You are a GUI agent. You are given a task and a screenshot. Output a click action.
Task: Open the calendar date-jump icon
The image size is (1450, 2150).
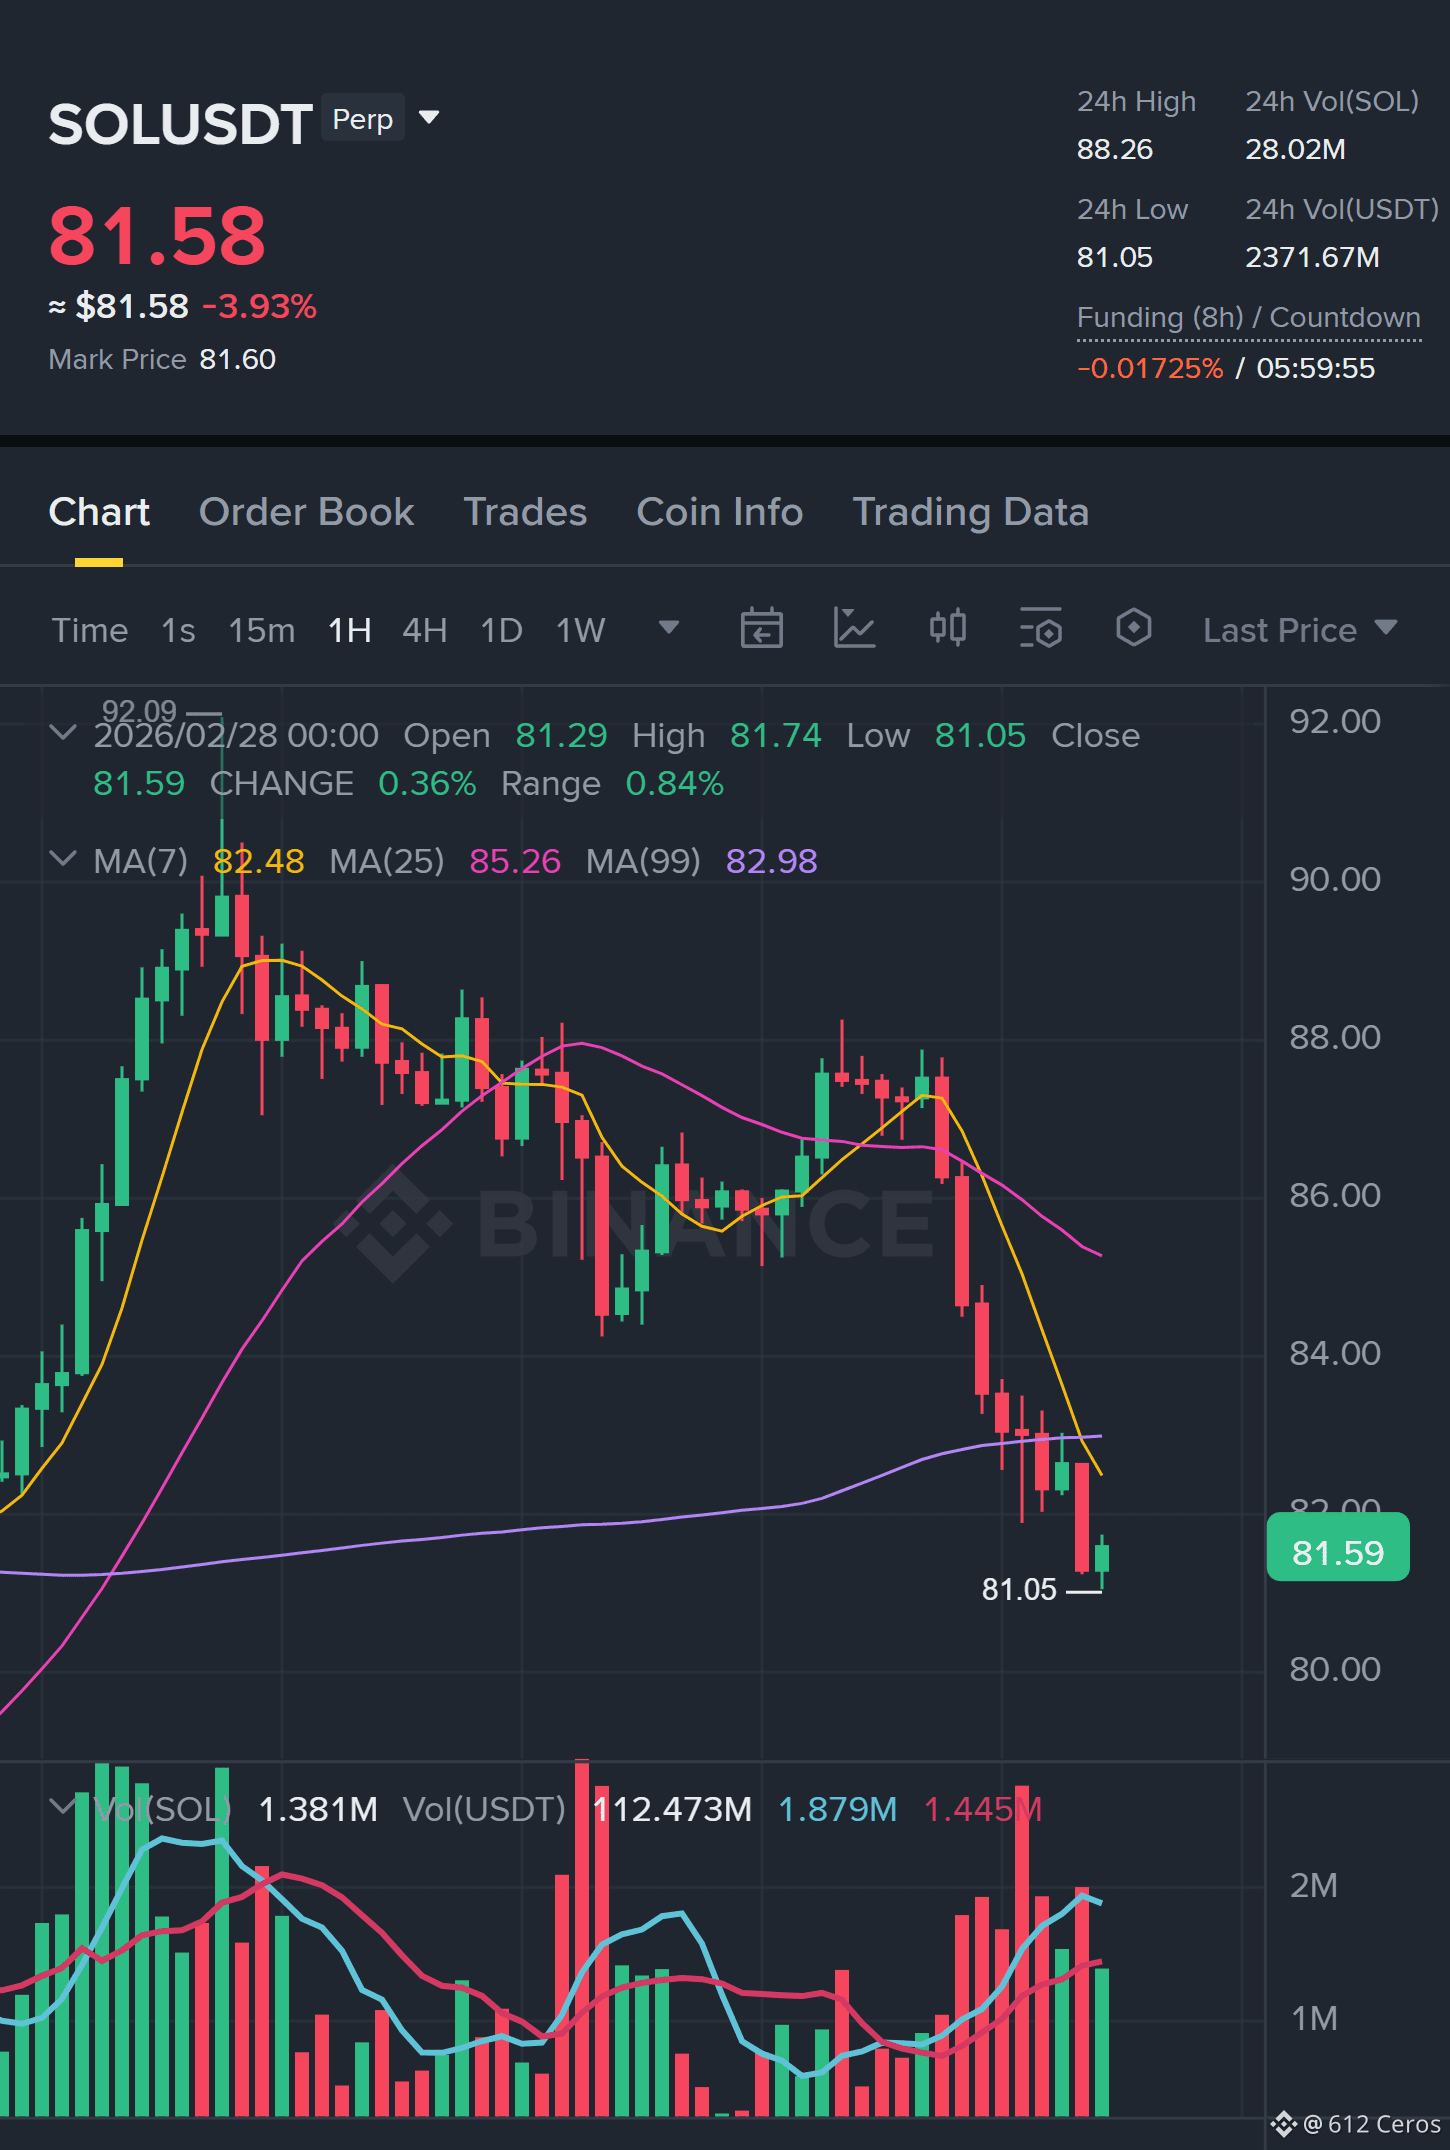[761, 629]
